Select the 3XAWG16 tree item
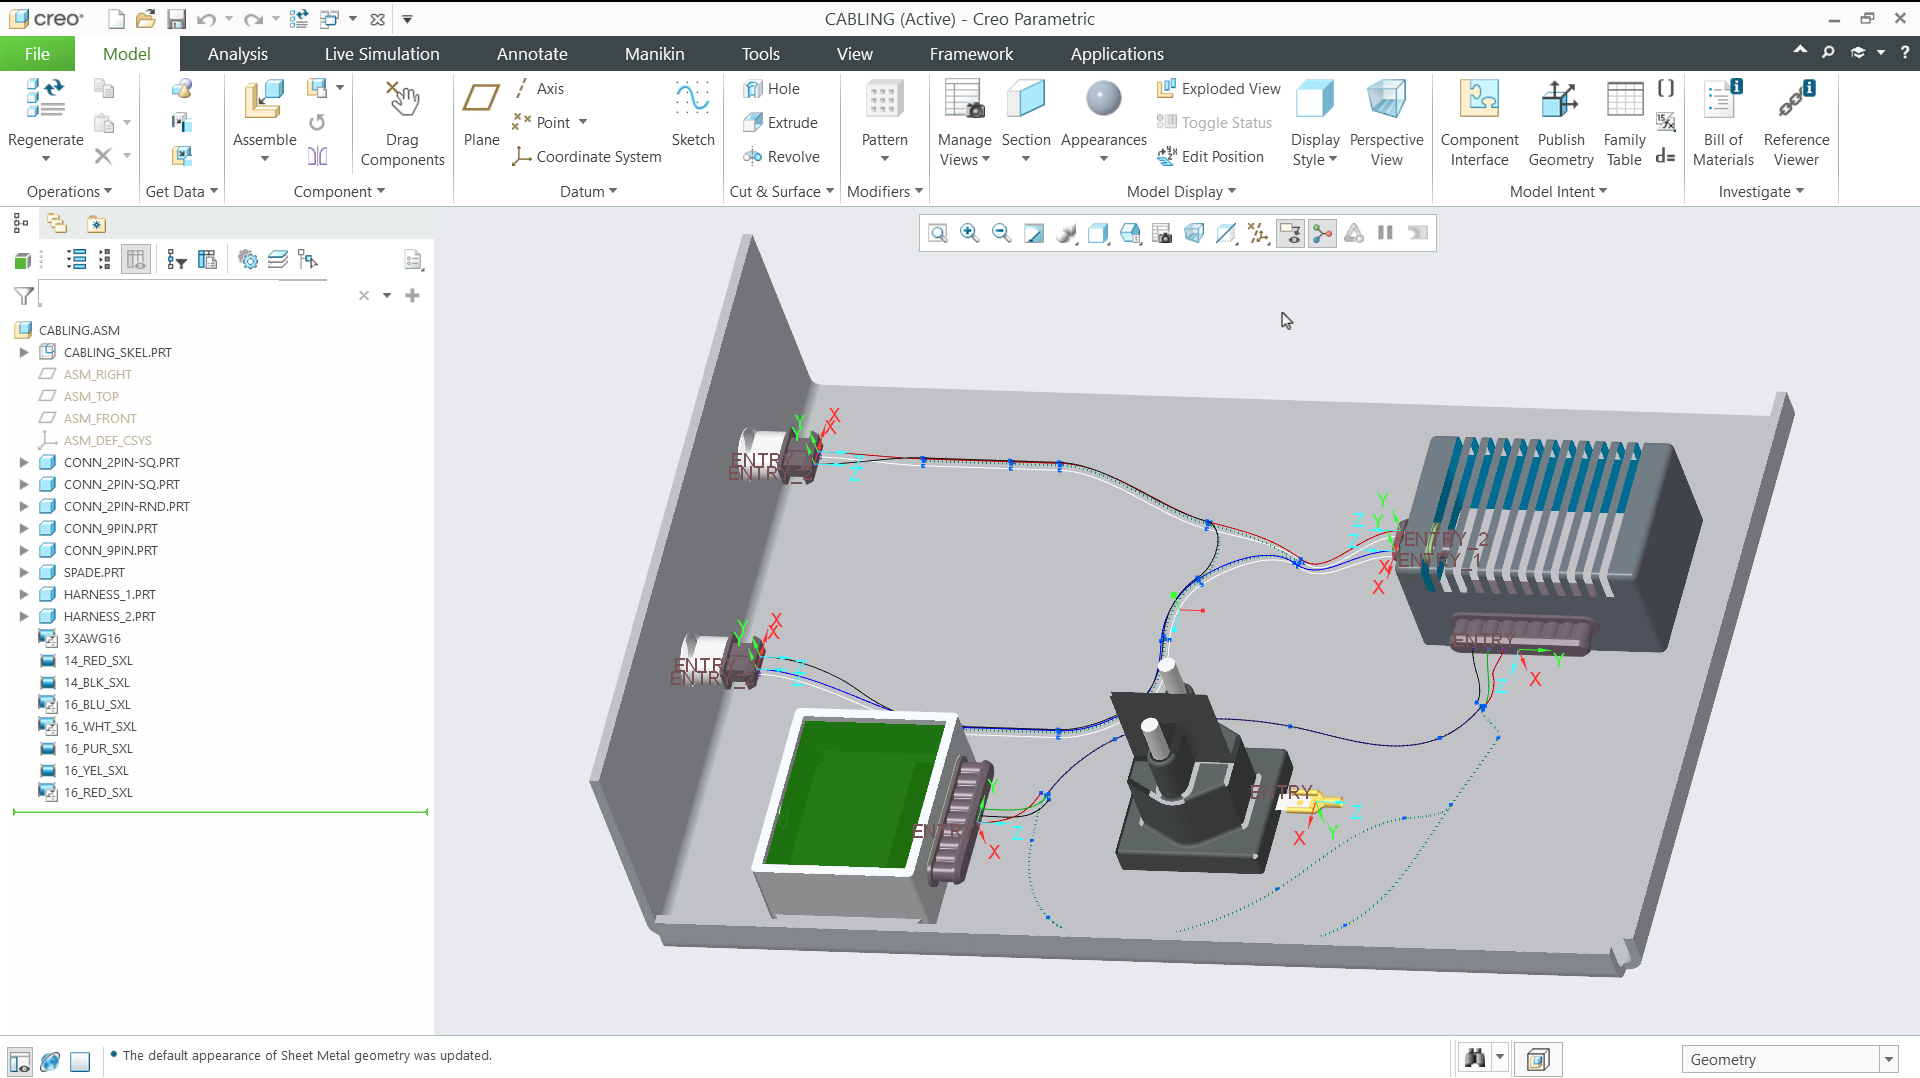 pyautogui.click(x=92, y=638)
